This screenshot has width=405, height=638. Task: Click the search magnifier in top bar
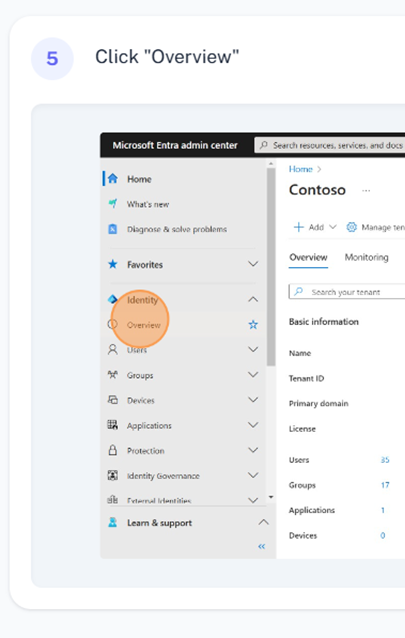(x=264, y=145)
